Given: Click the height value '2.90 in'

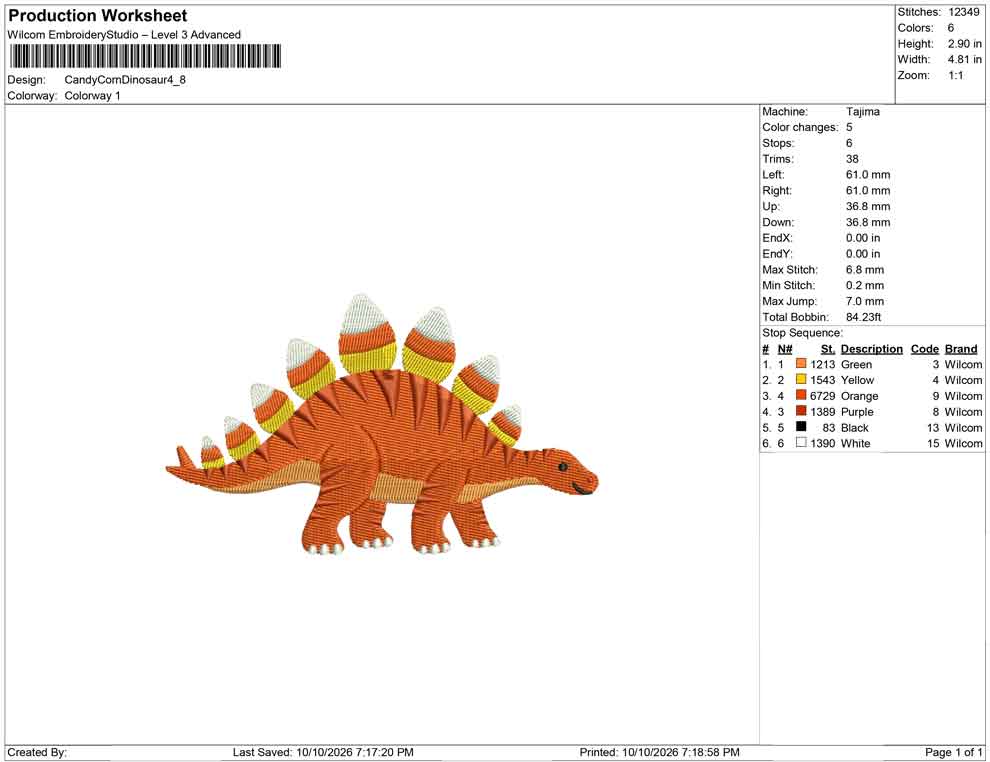Looking at the screenshot, I should [965, 44].
